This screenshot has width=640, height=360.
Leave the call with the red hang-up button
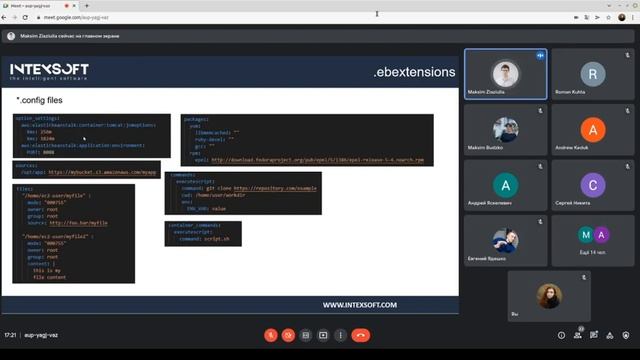click(361, 335)
